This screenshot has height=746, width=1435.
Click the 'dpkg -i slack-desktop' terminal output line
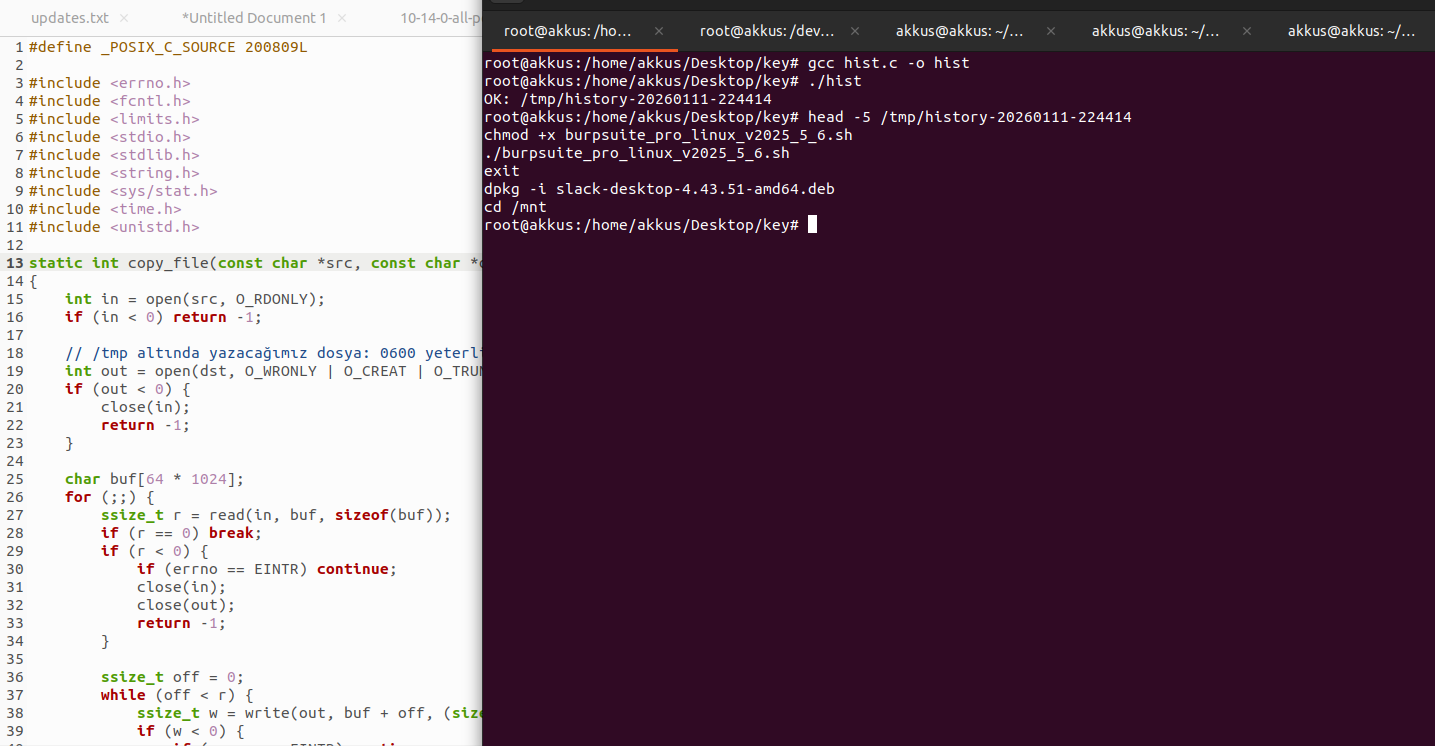click(x=658, y=189)
